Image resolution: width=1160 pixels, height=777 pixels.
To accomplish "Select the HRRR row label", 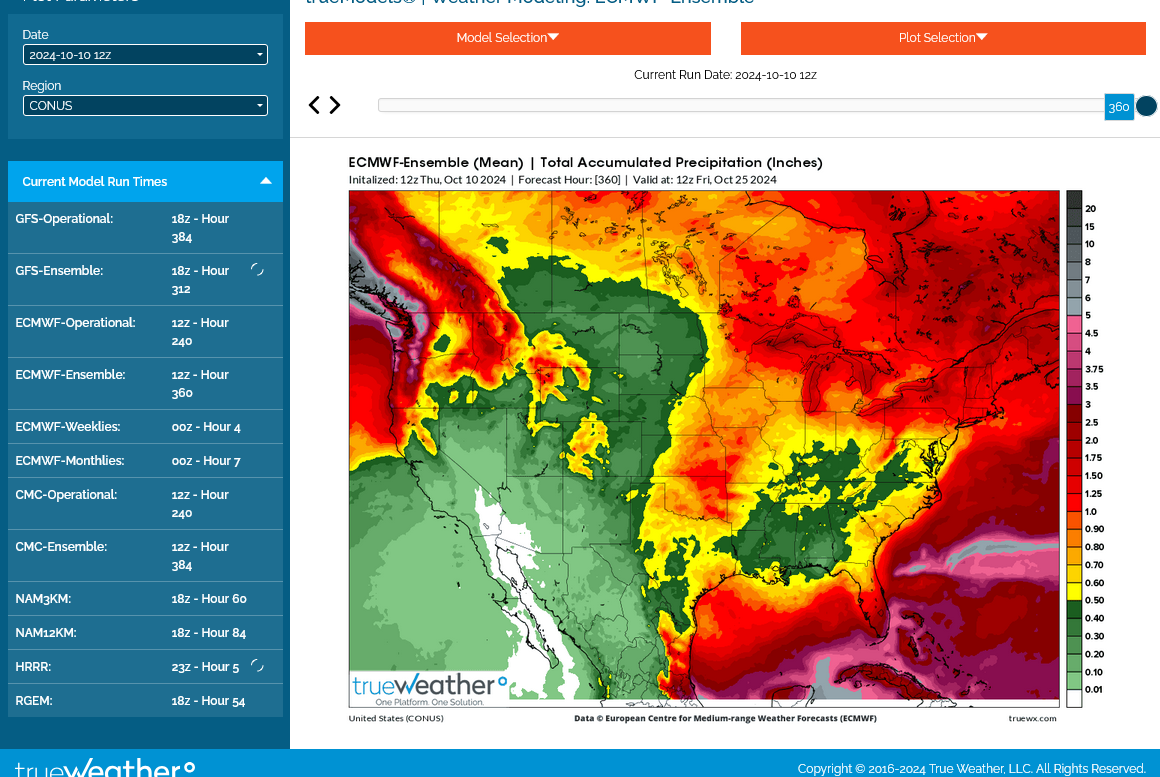I will (33, 667).
